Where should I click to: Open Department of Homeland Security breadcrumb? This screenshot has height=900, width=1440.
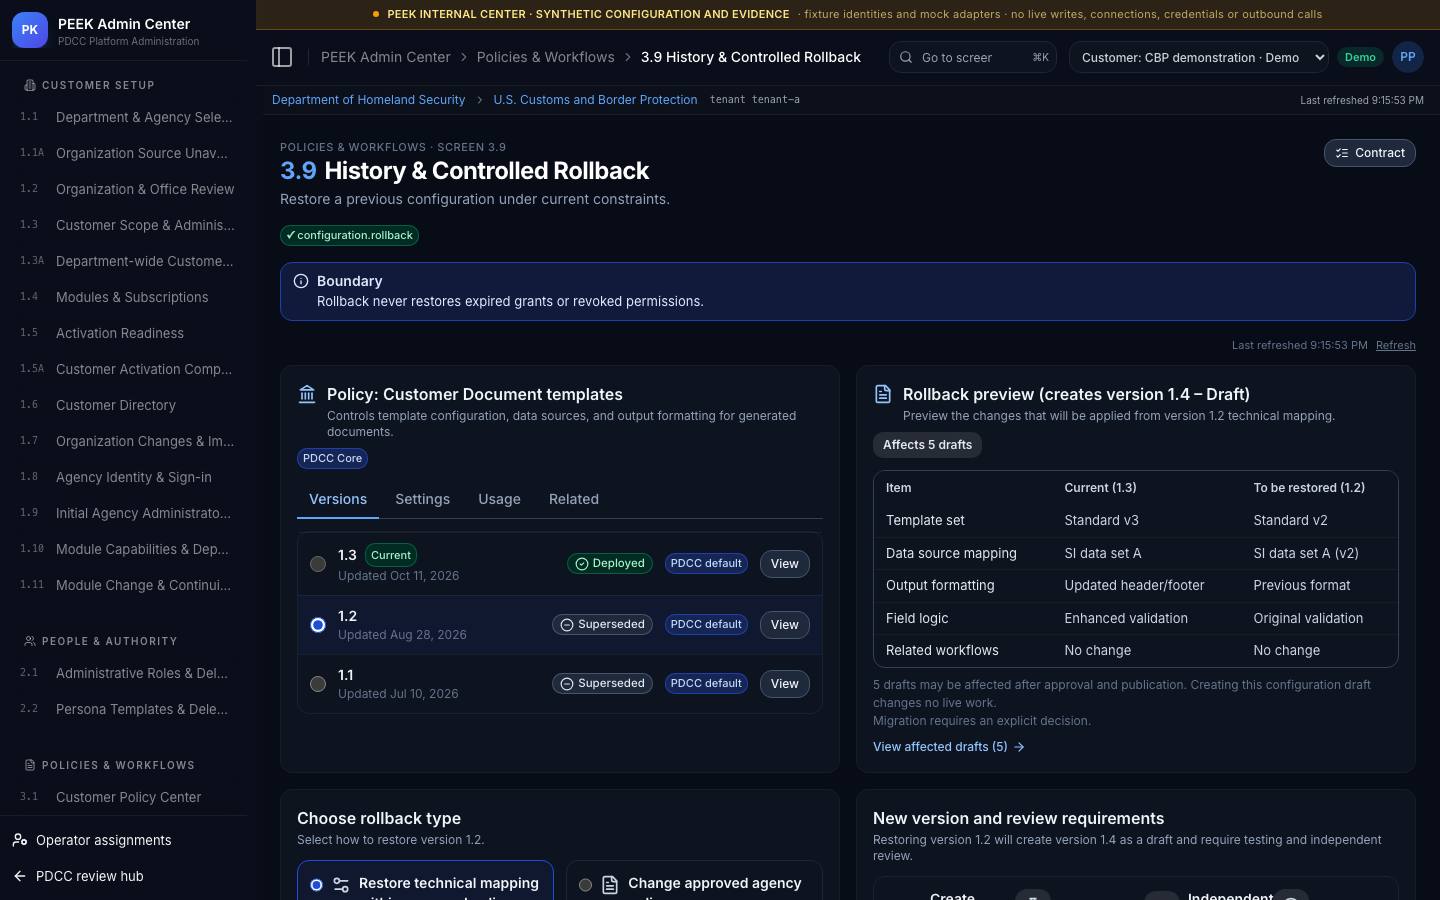coord(368,100)
